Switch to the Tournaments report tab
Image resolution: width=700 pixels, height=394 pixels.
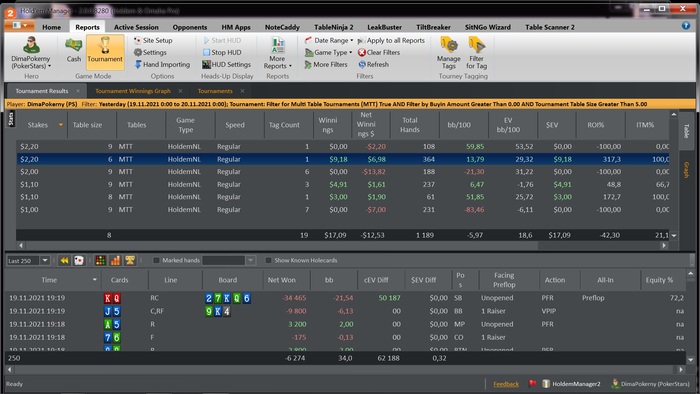point(215,91)
